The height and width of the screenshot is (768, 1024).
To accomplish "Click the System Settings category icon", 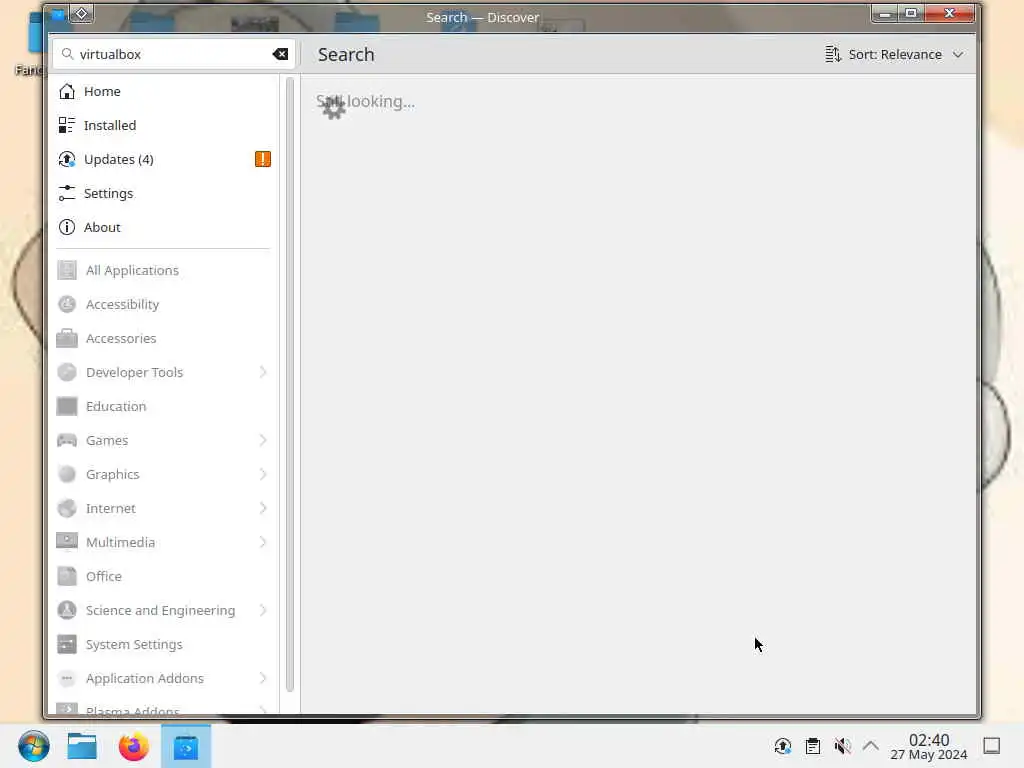I will [x=67, y=645].
